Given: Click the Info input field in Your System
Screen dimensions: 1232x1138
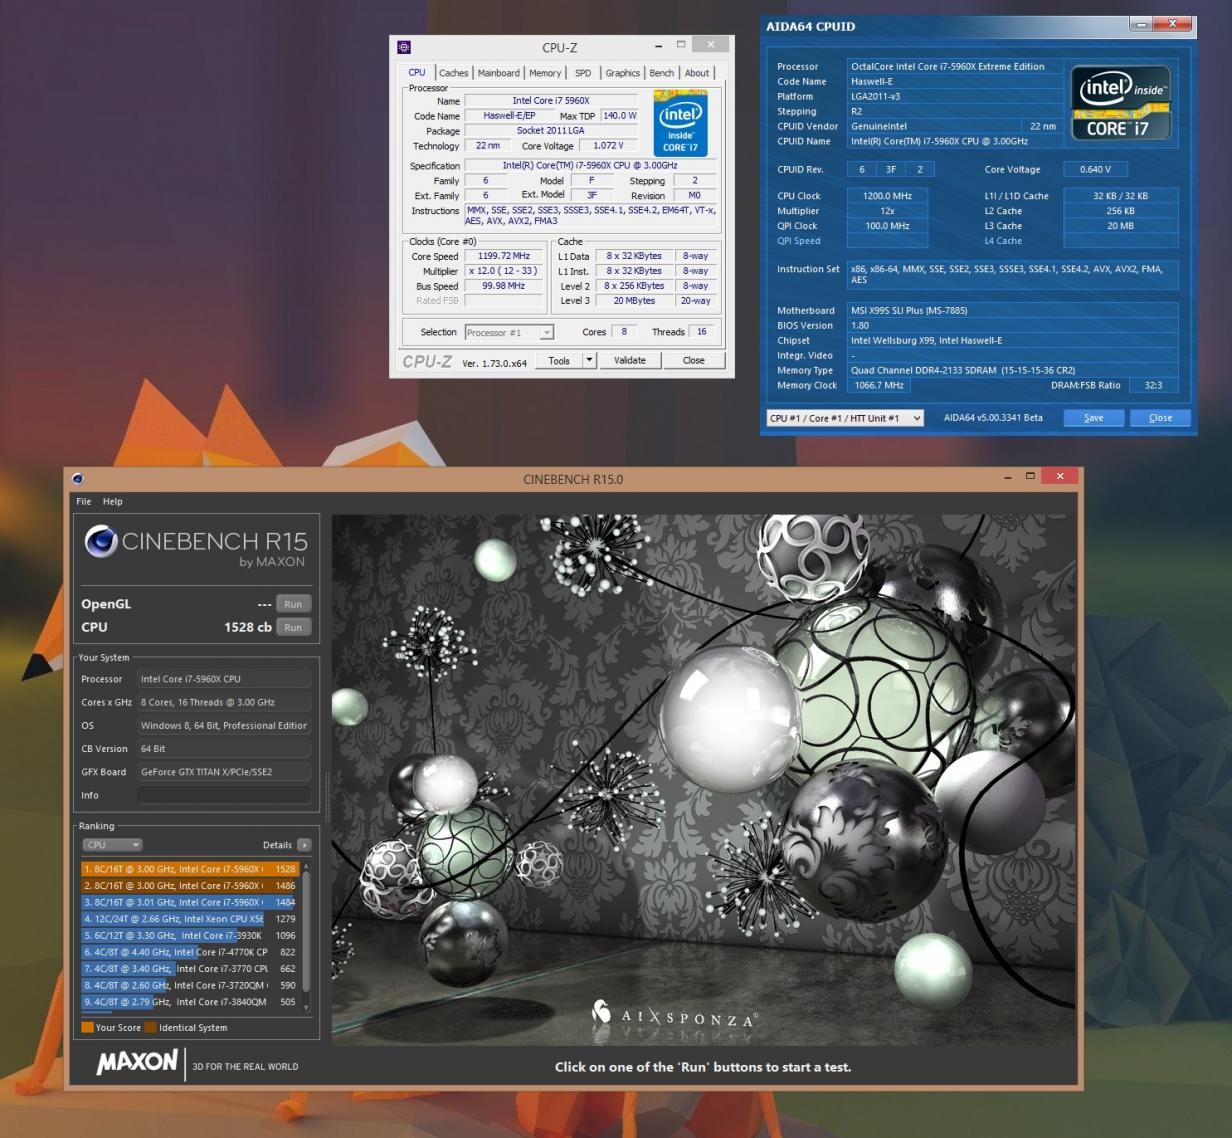Looking at the screenshot, I should (224, 795).
